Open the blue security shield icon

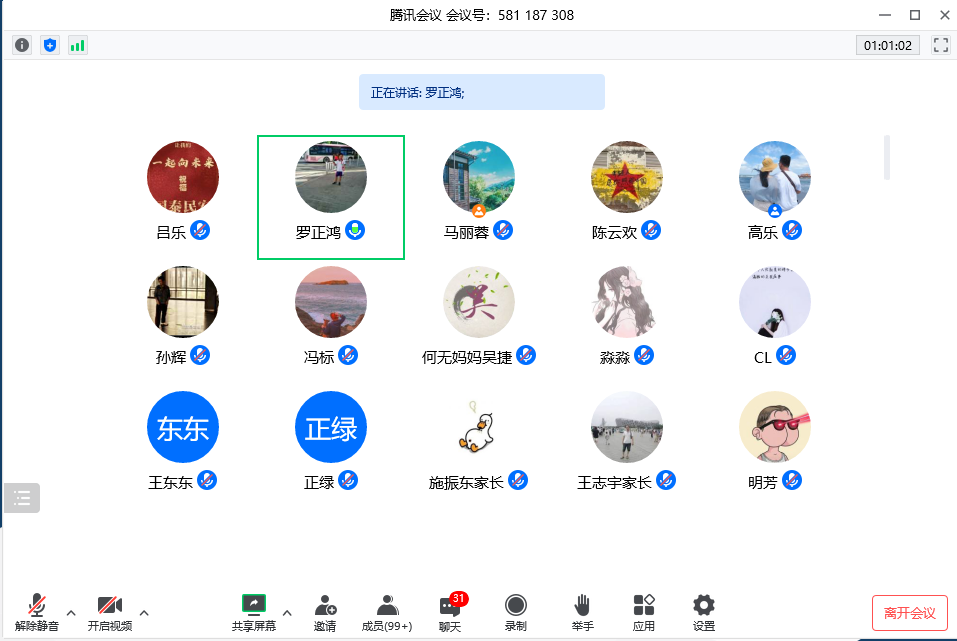50,45
